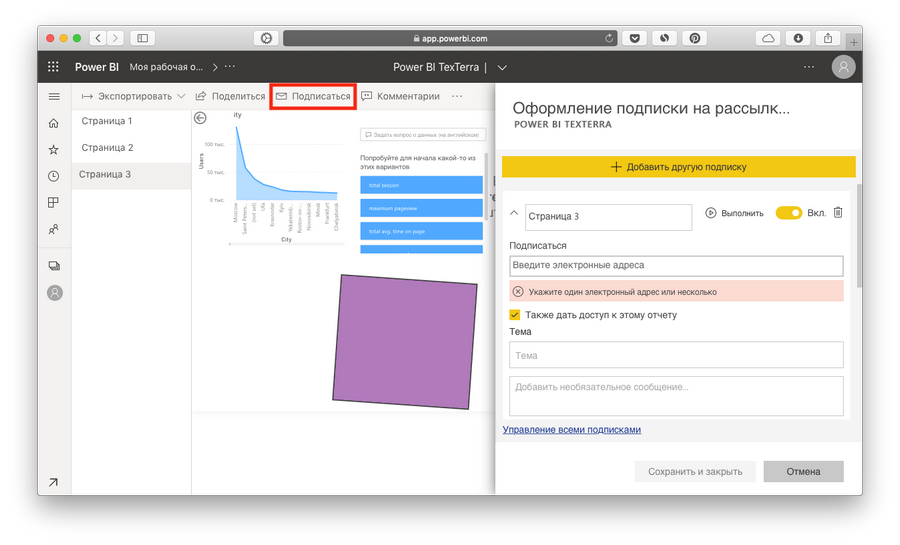Click the Safari address bar app.powerbi.com
Image resolution: width=900 pixels, height=545 pixels.
click(450, 38)
